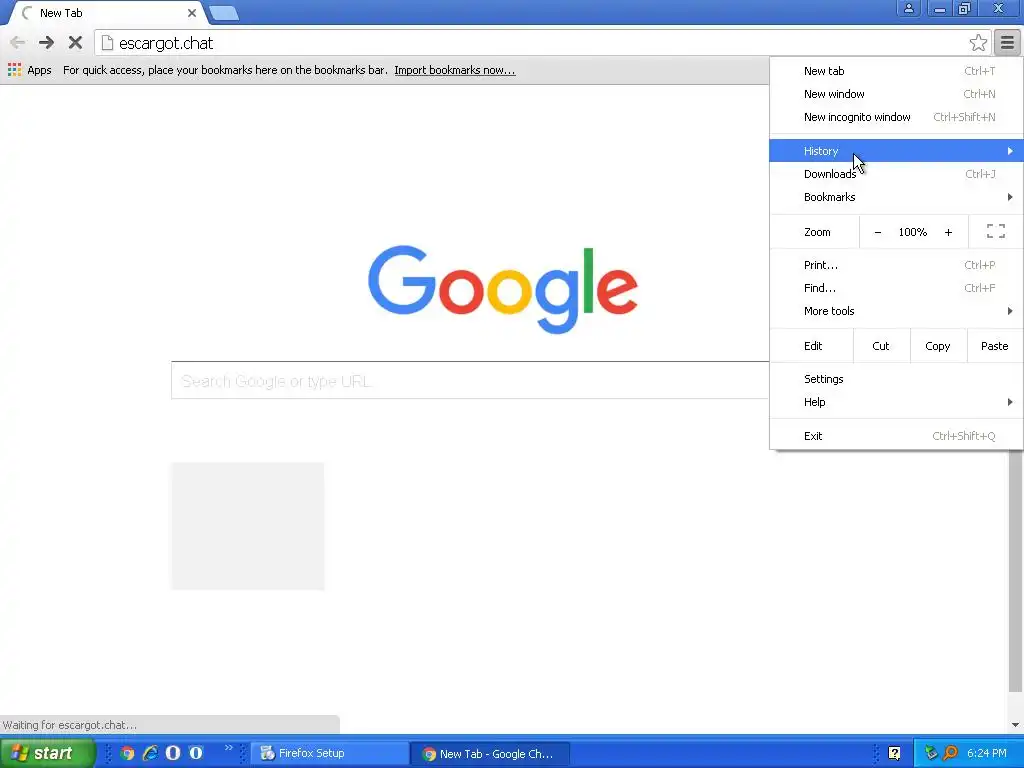Launch the first Opera quick launch icon
Screen dimensions: 1024x768
coord(173,753)
